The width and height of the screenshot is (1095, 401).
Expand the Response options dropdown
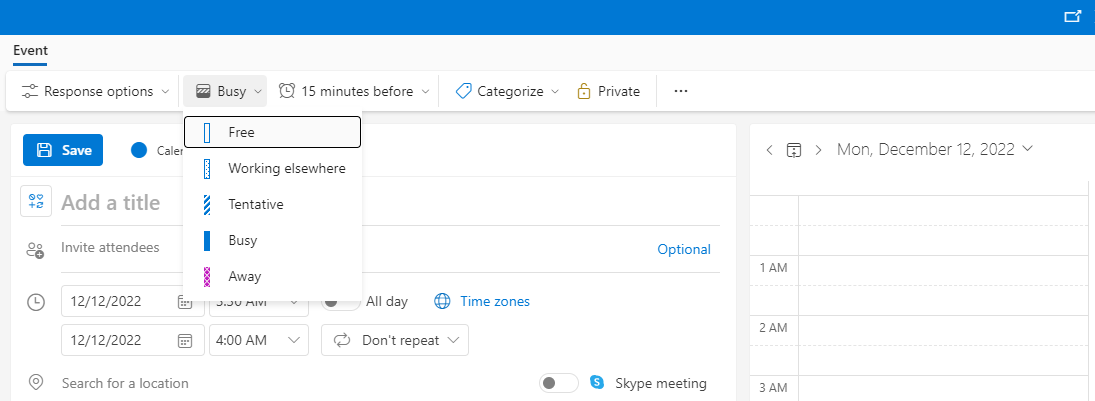96,92
